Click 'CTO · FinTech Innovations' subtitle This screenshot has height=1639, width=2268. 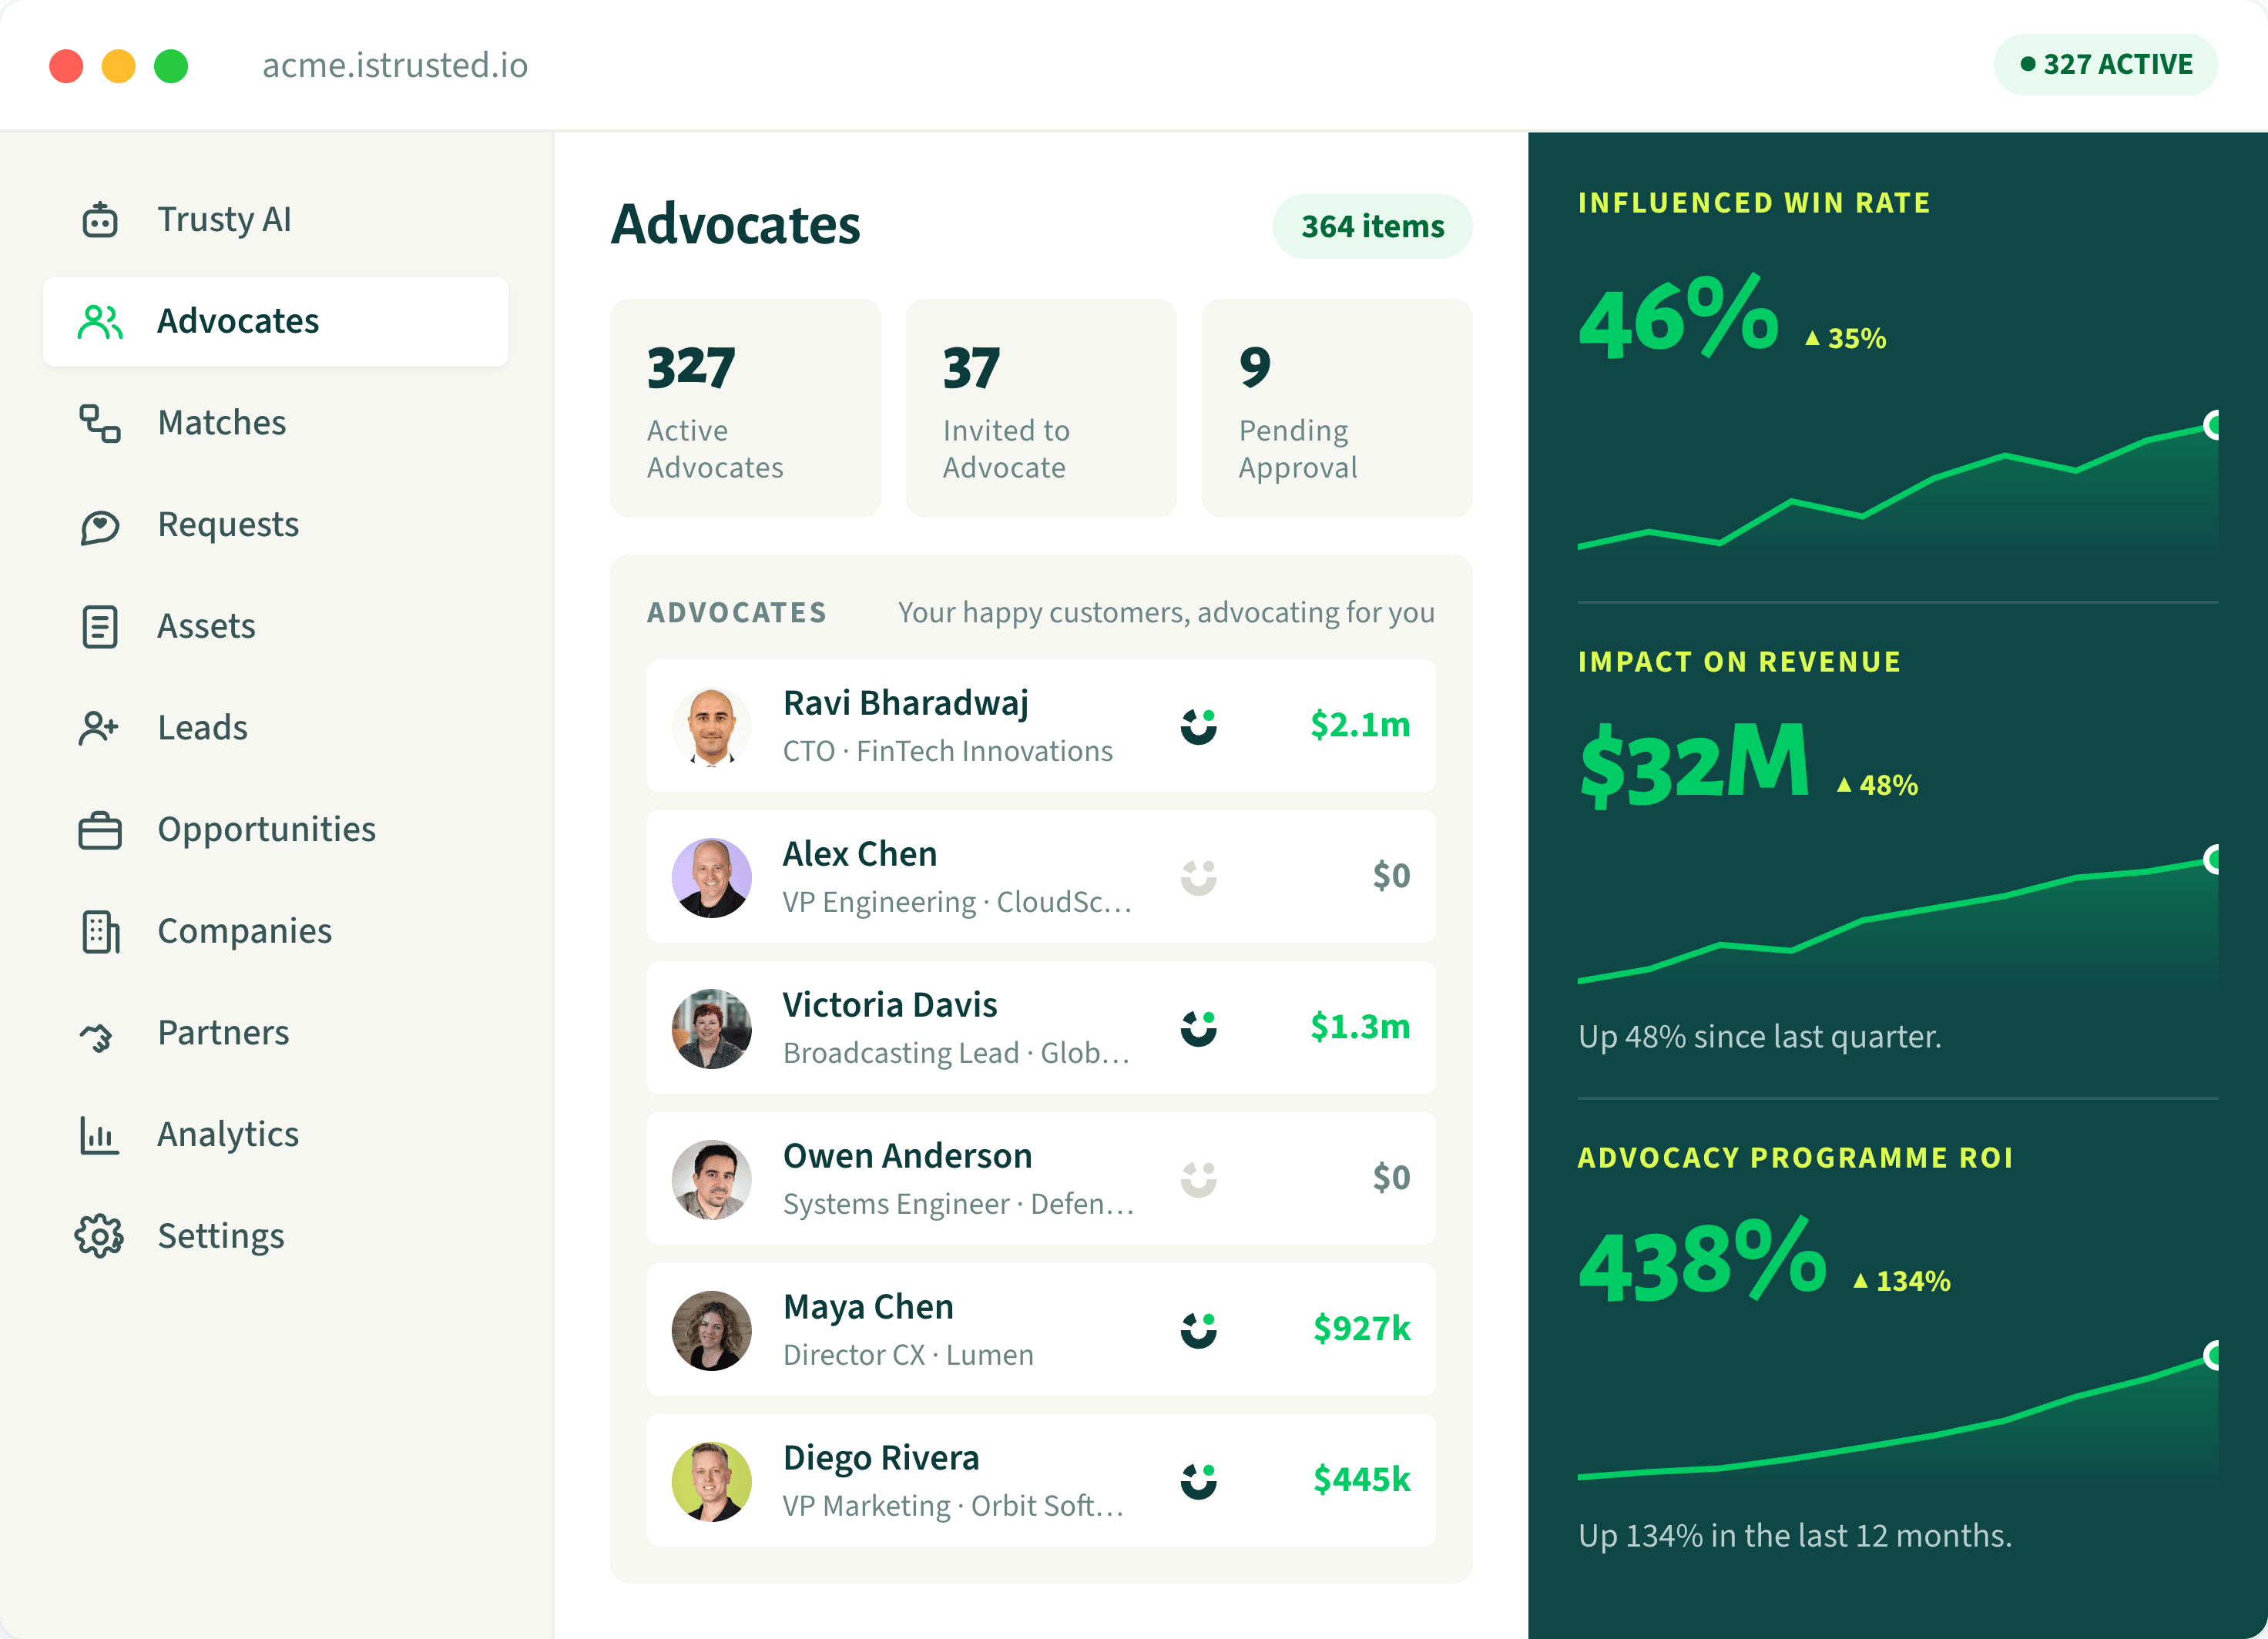click(947, 751)
